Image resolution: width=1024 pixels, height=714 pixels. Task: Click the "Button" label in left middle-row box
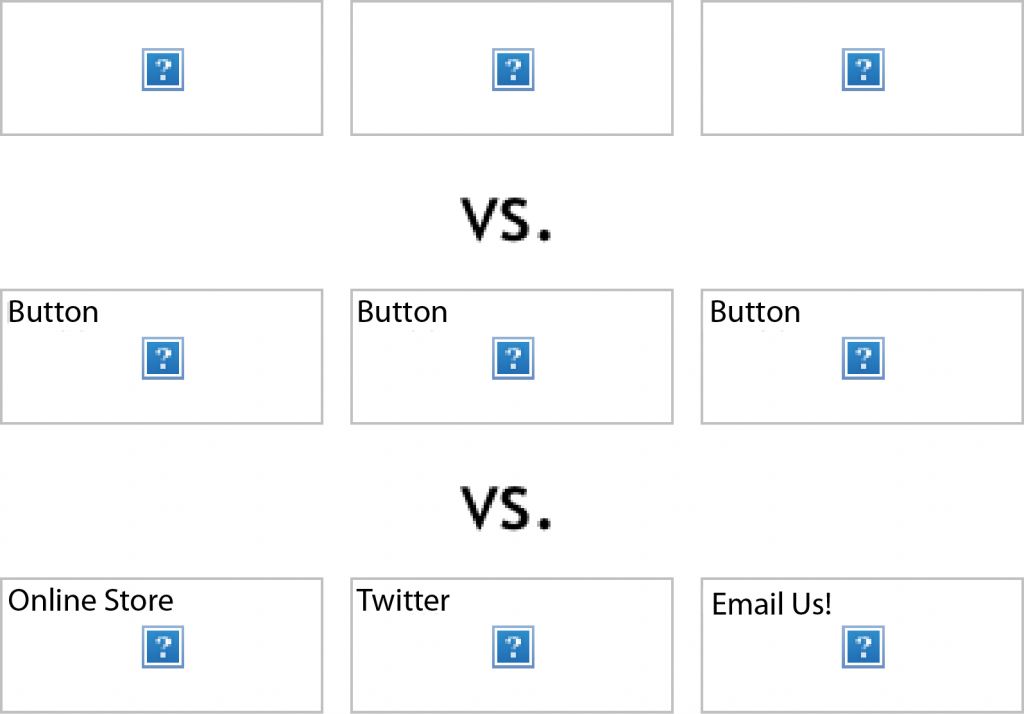[x=53, y=312]
